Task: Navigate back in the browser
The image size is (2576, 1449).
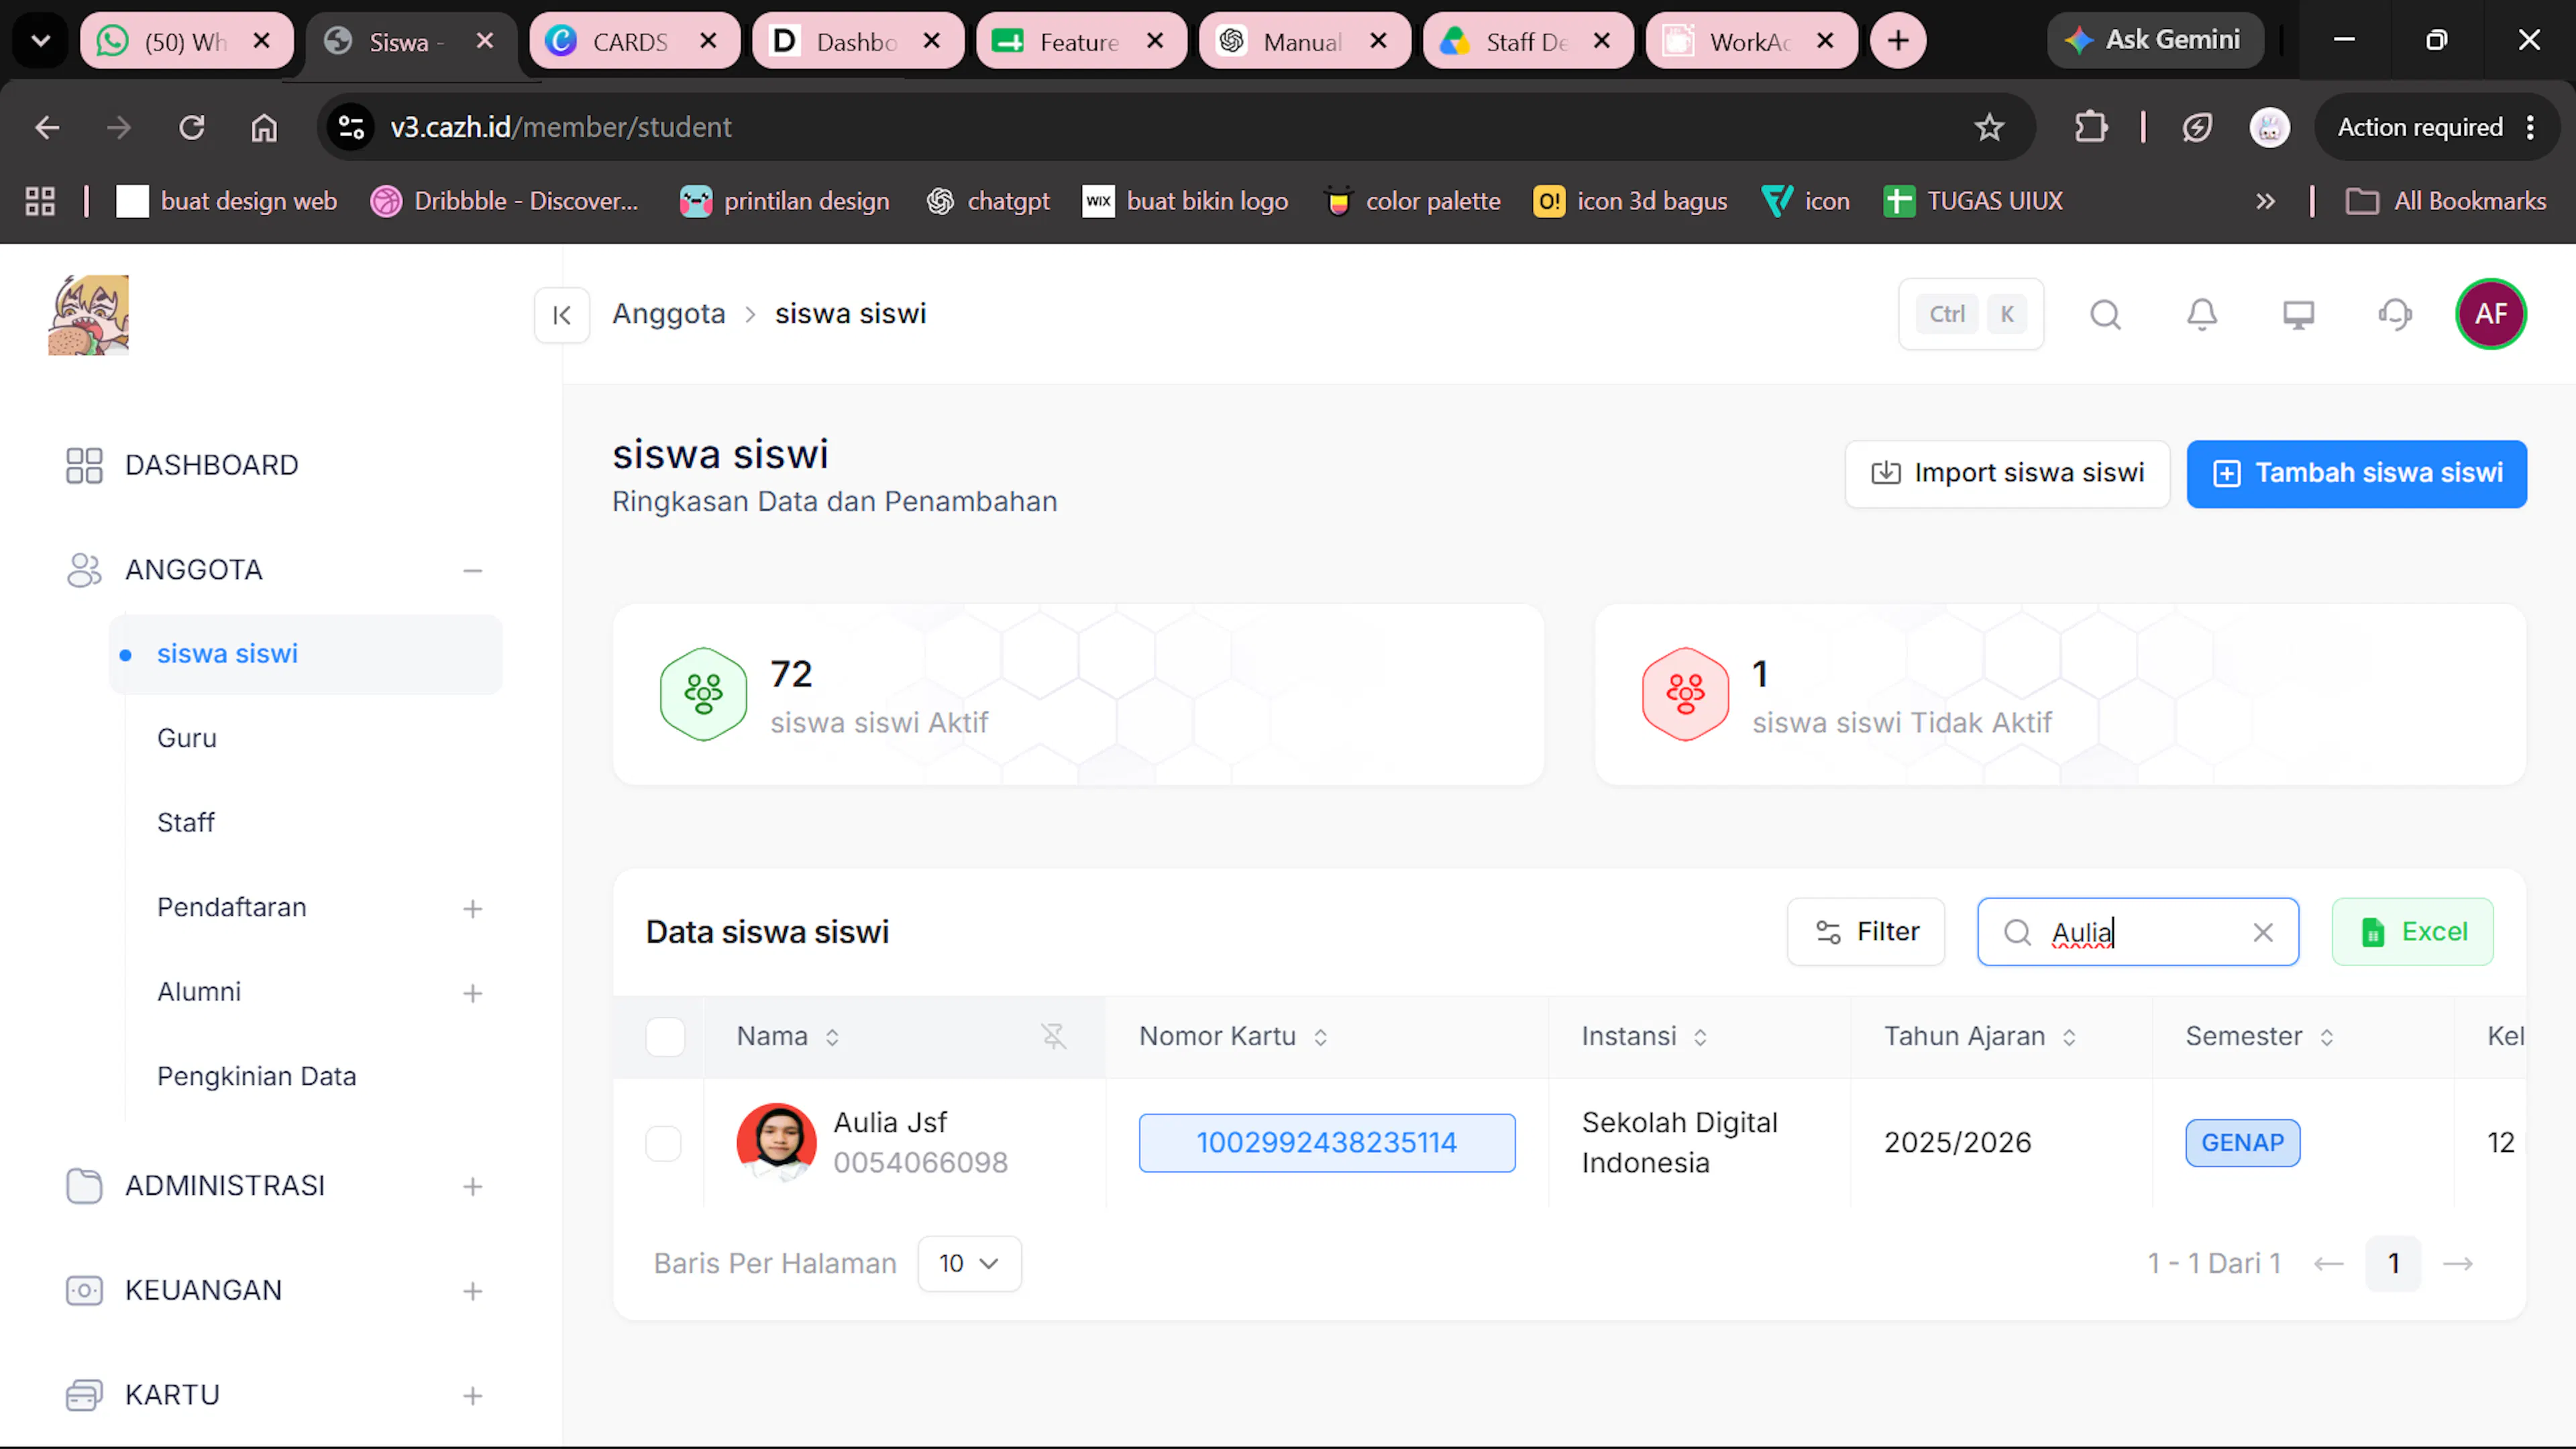Action: point(47,127)
